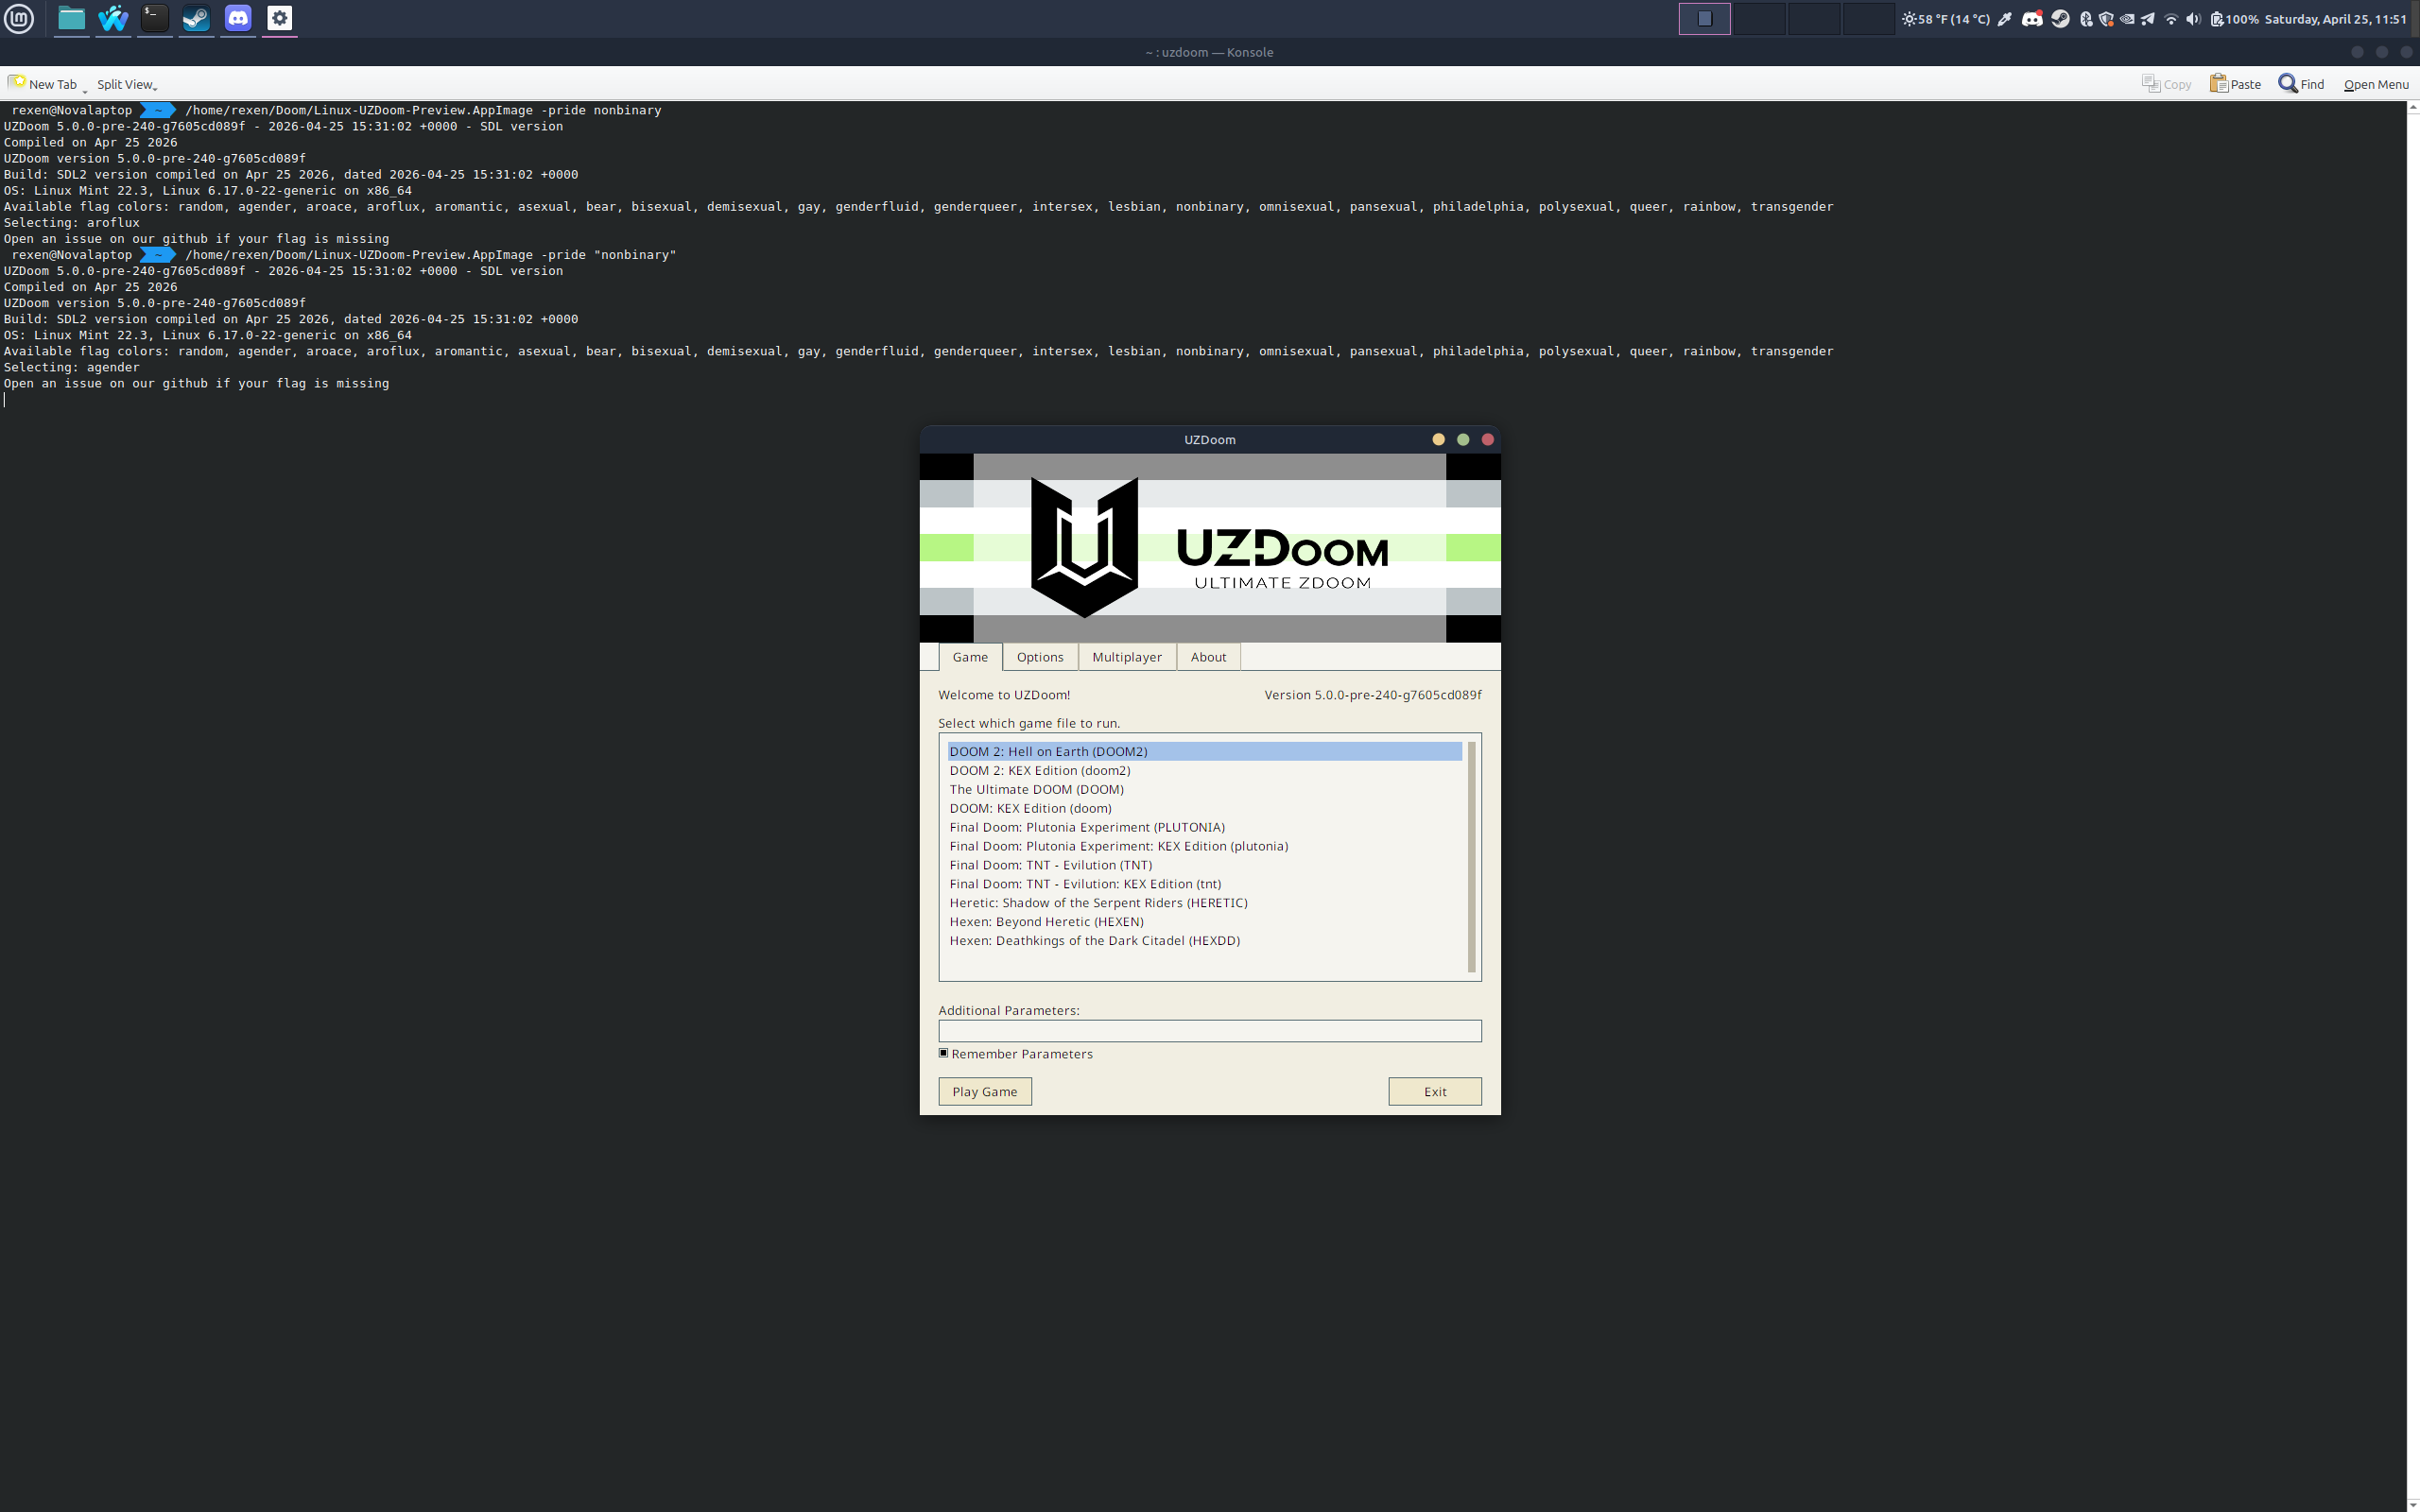Open Discord from the left panel launchers
The height and width of the screenshot is (1512, 2420).
[238, 18]
